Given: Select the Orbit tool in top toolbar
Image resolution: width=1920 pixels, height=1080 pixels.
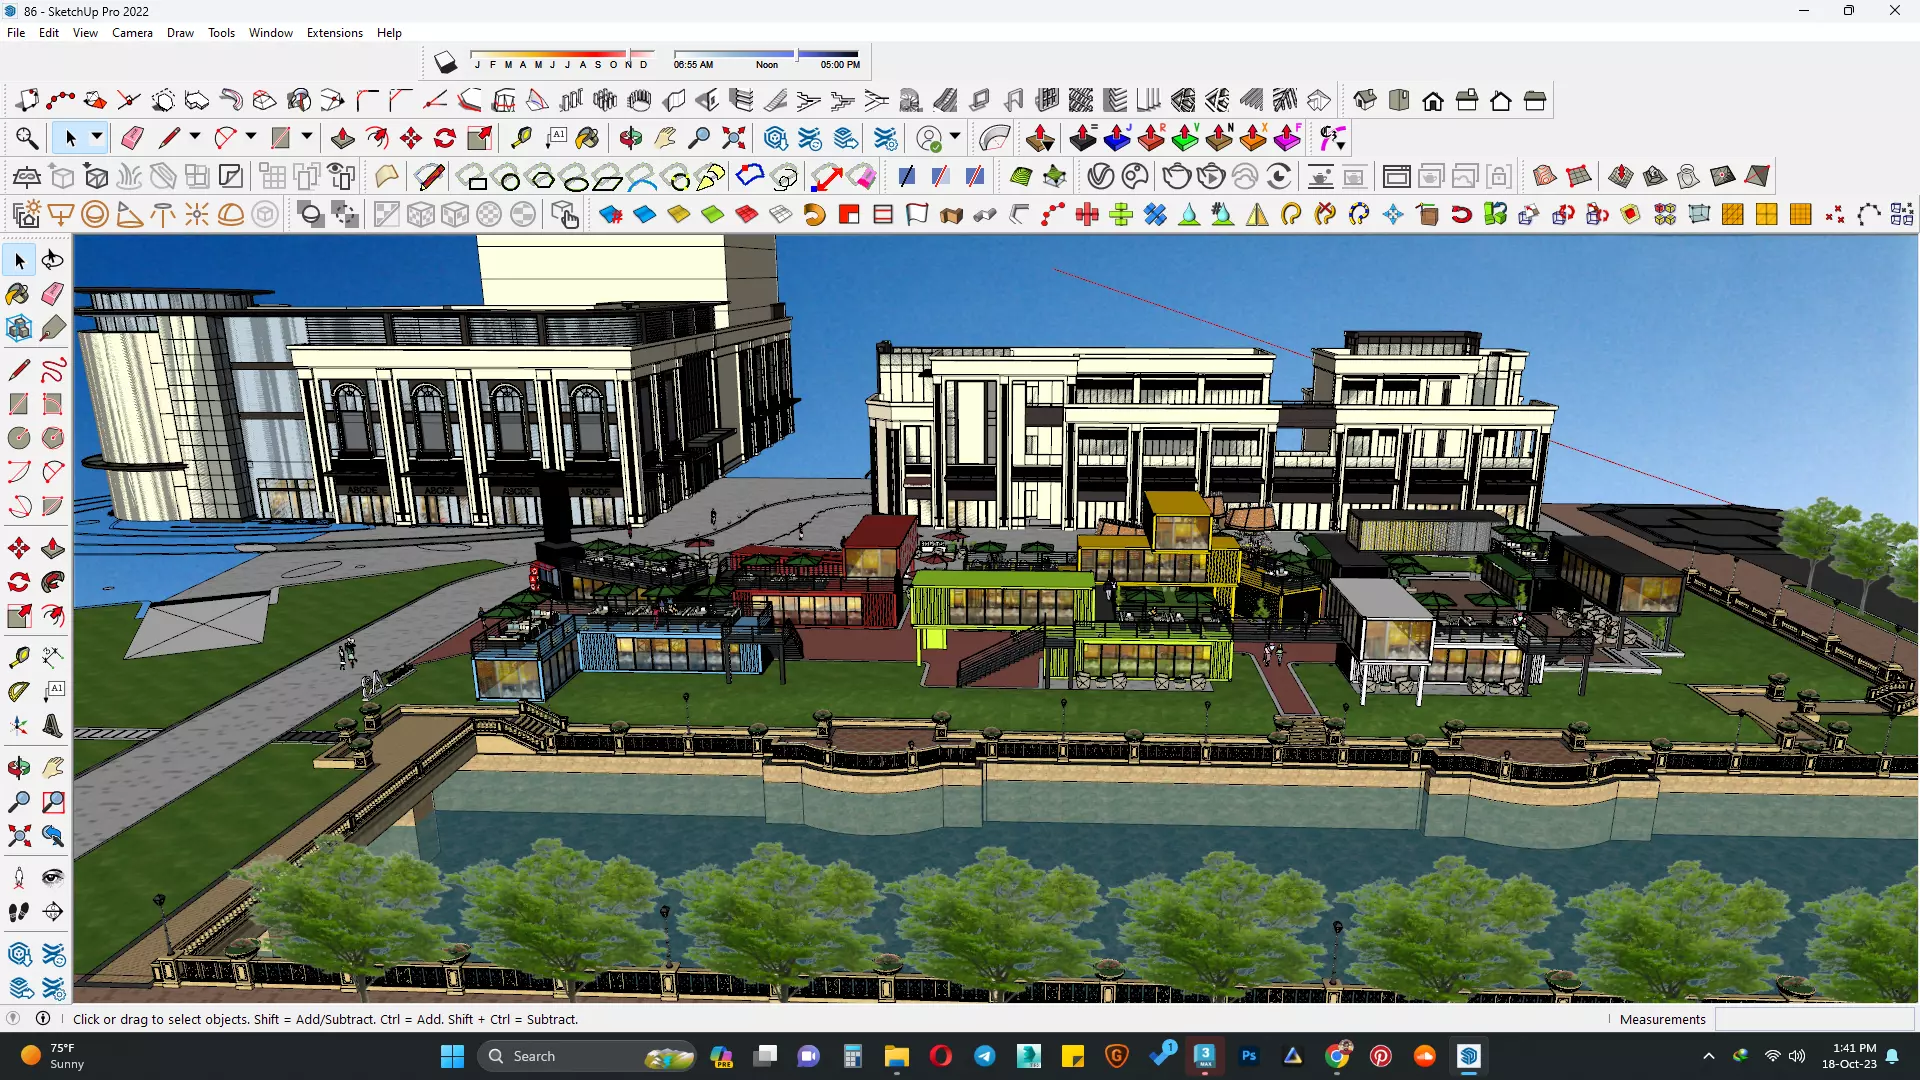Looking at the screenshot, I should pyautogui.click(x=630, y=138).
